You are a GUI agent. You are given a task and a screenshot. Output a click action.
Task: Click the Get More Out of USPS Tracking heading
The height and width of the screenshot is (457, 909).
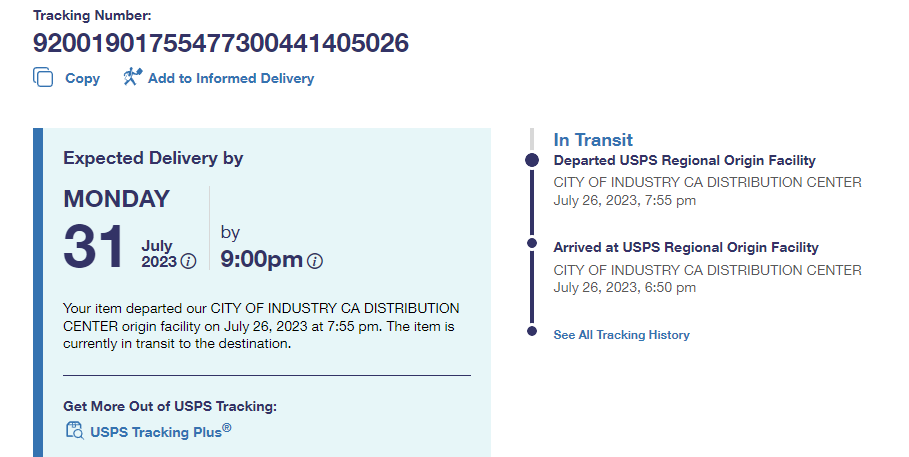tap(169, 406)
